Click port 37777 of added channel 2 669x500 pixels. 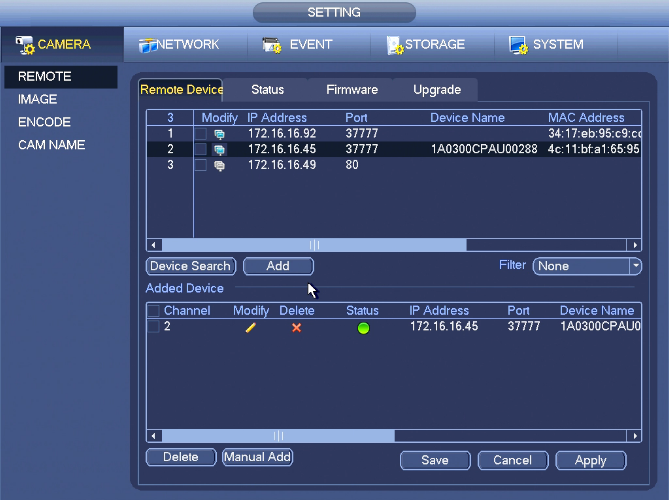(x=524, y=326)
